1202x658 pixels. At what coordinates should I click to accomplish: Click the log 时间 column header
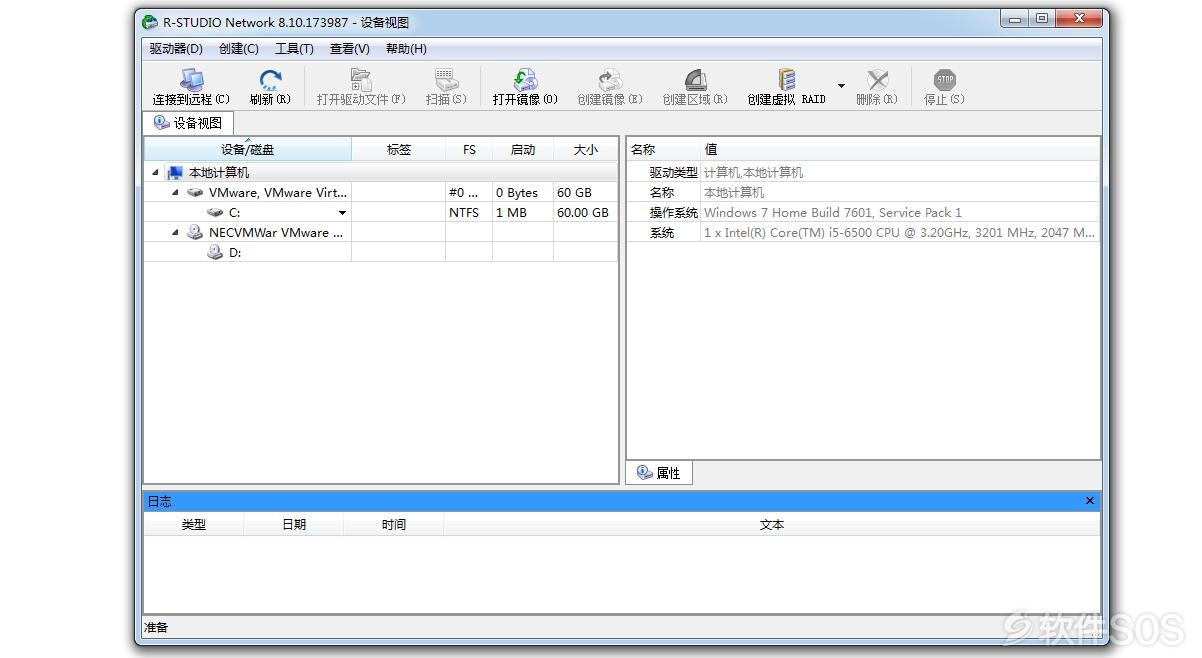[x=394, y=525]
